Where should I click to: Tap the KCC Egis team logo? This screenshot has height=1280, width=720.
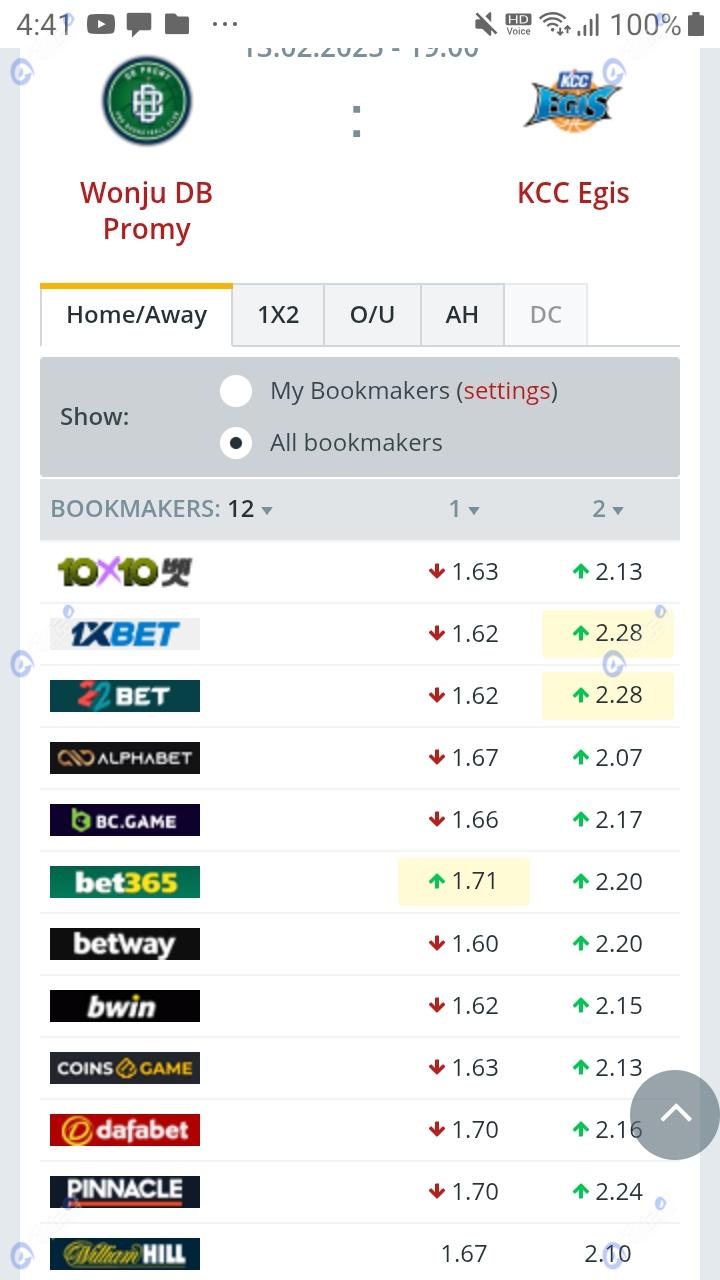coord(573,102)
